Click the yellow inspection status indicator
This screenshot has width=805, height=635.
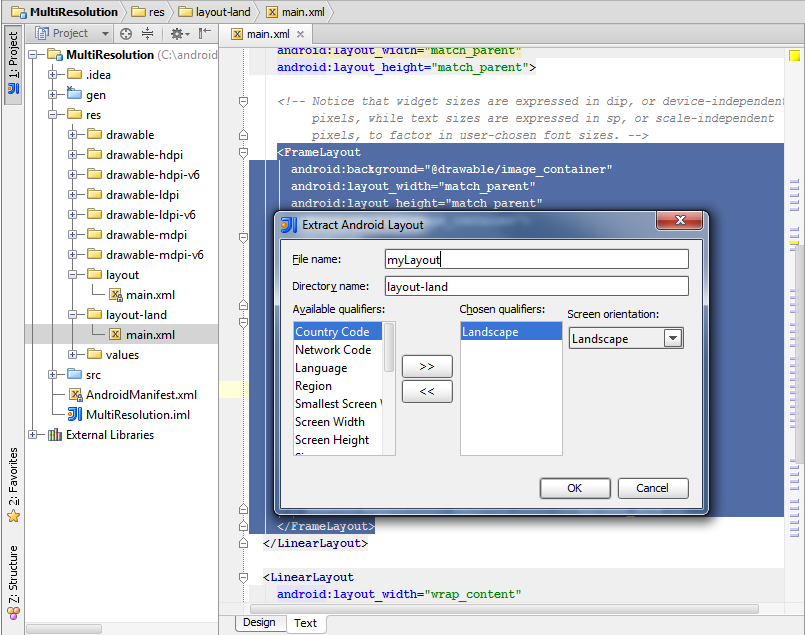pos(794,55)
